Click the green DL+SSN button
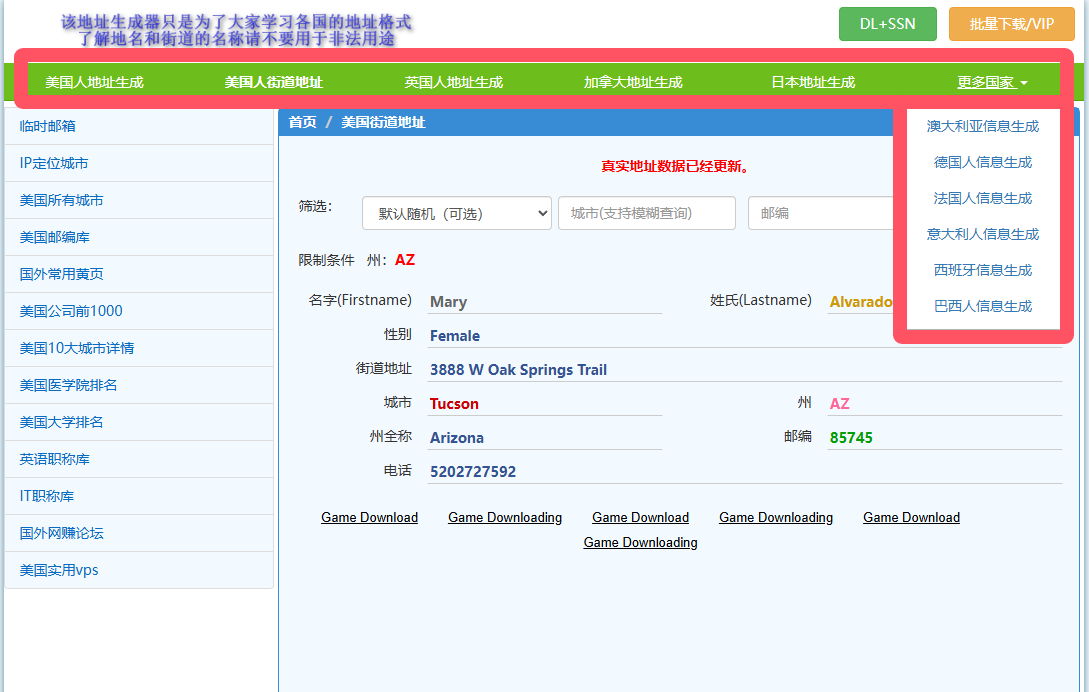The height and width of the screenshot is (692, 1089). coord(887,23)
